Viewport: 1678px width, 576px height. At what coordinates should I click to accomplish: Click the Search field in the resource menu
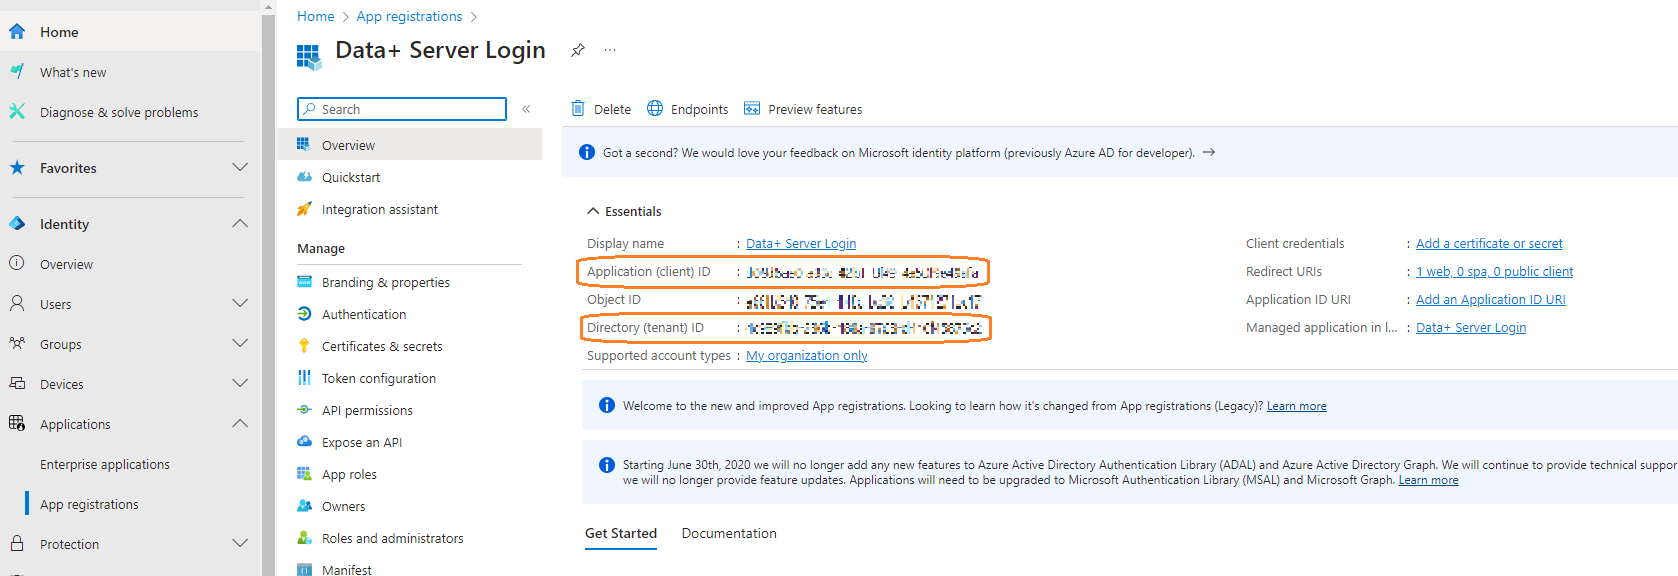[x=402, y=109]
